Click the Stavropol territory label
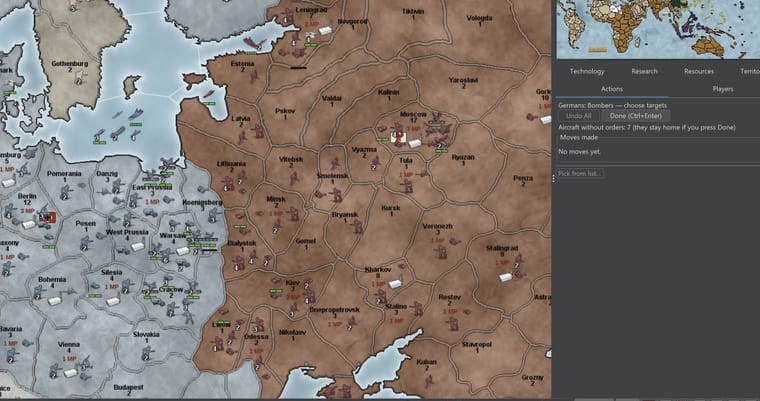Viewport: 760px width, 401px height. click(x=476, y=344)
